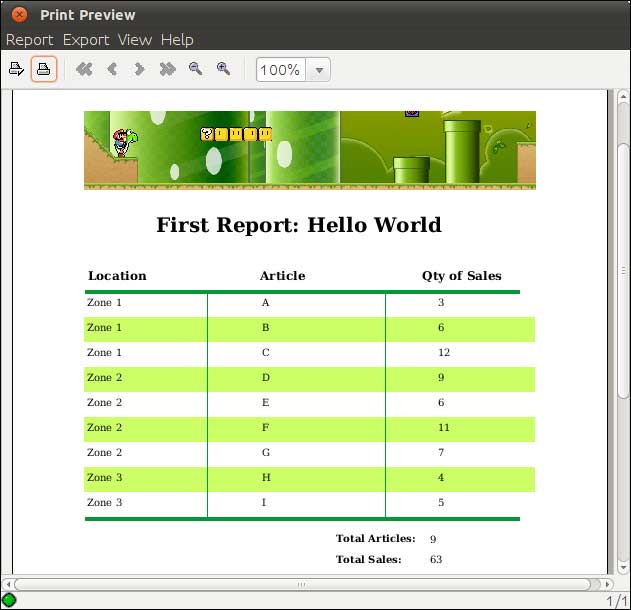
Task: Open the Export menu
Action: coord(86,40)
